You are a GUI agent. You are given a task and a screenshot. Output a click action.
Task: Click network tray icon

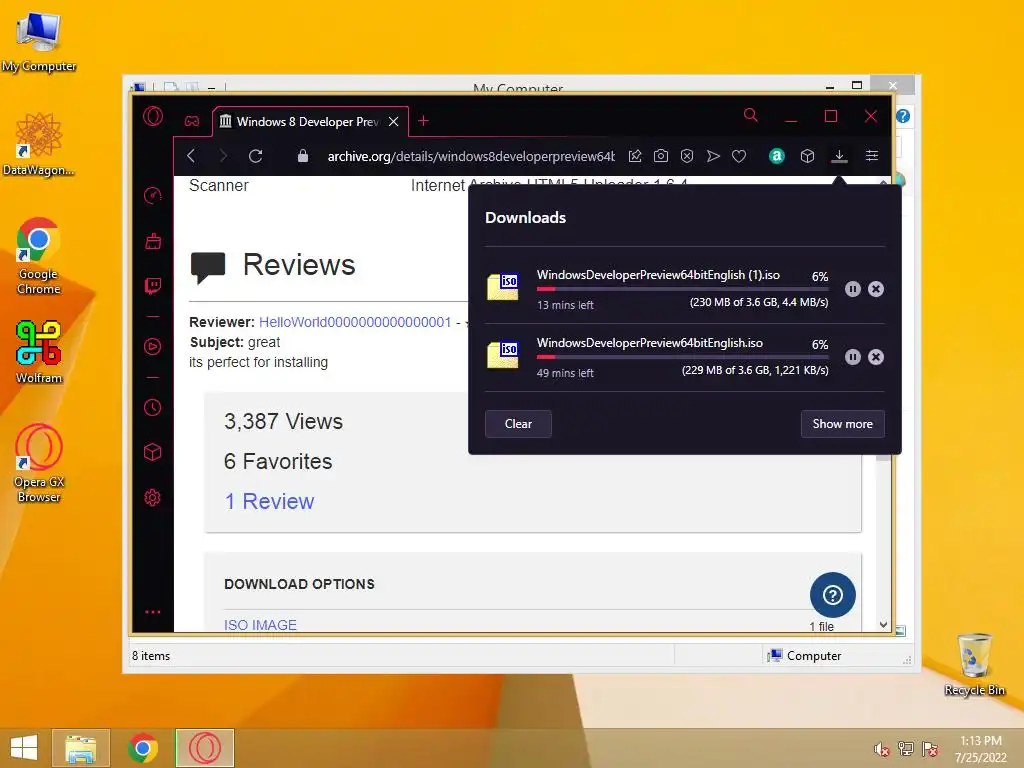pos(906,749)
